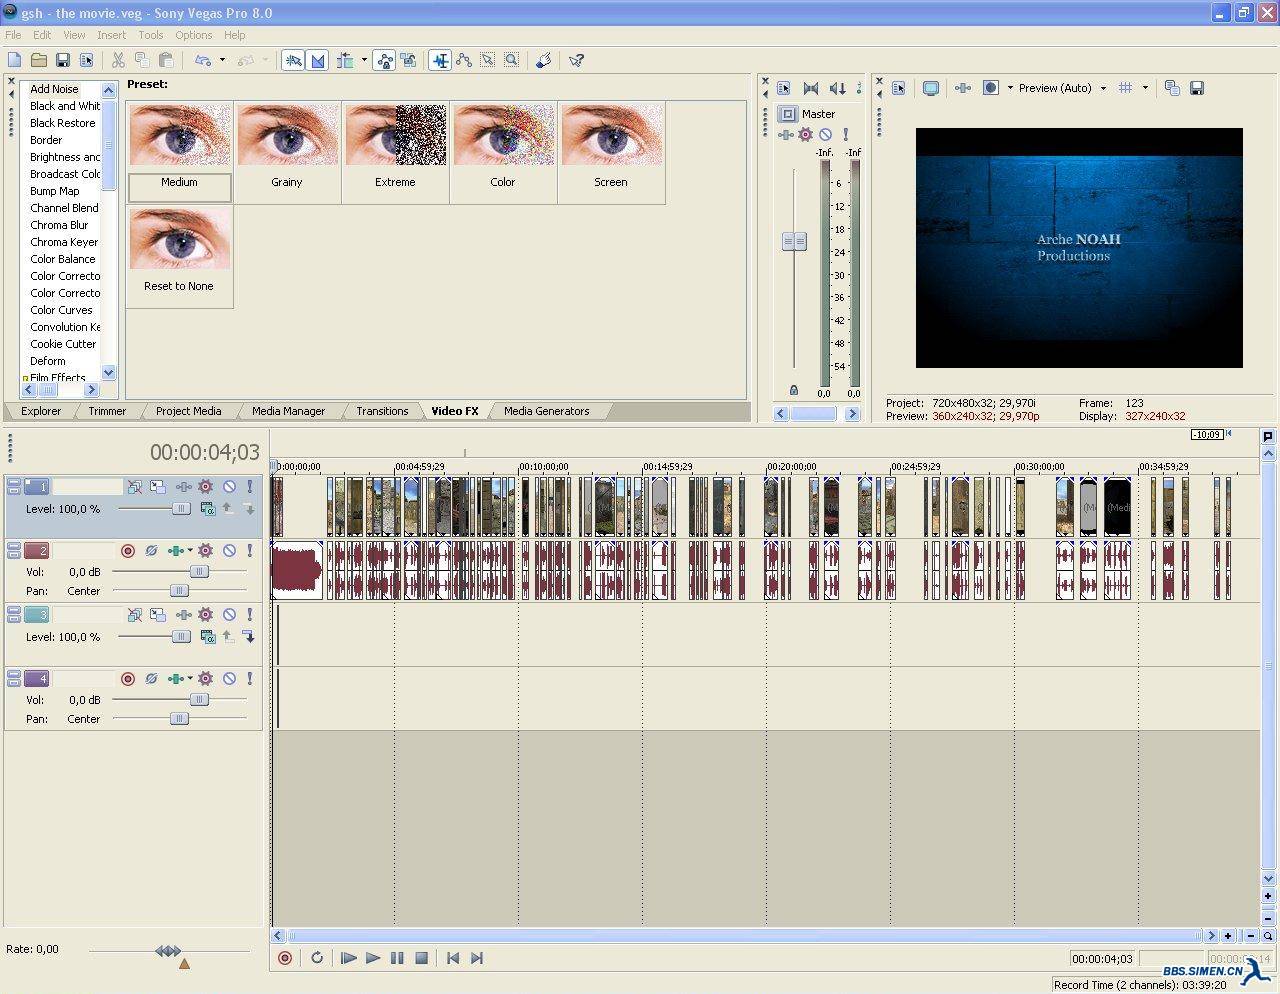
Task: Open a project with the folder icon
Action: (38, 60)
